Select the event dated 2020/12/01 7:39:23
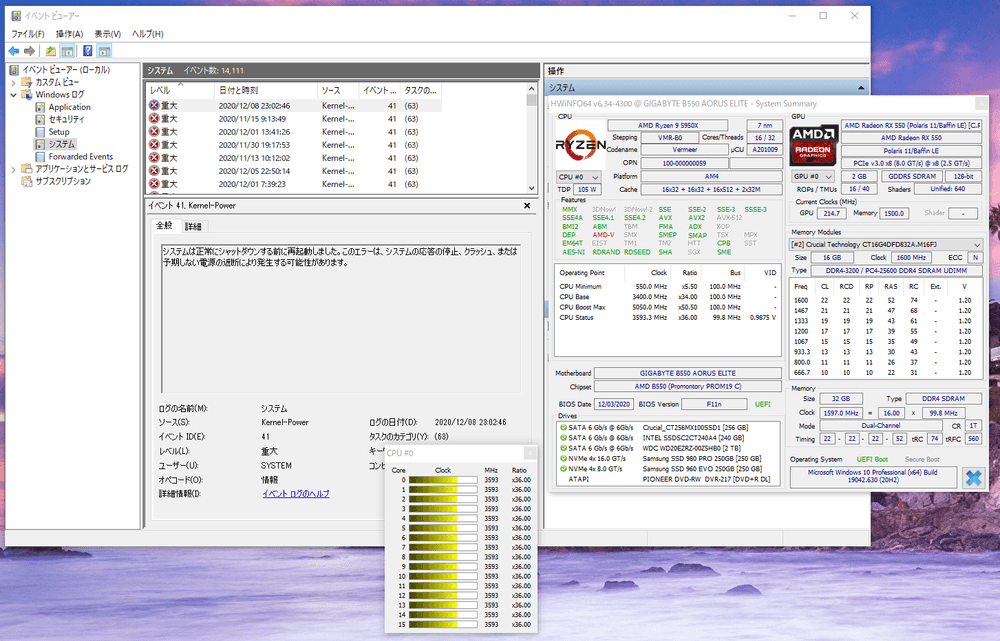 click(x=294, y=184)
